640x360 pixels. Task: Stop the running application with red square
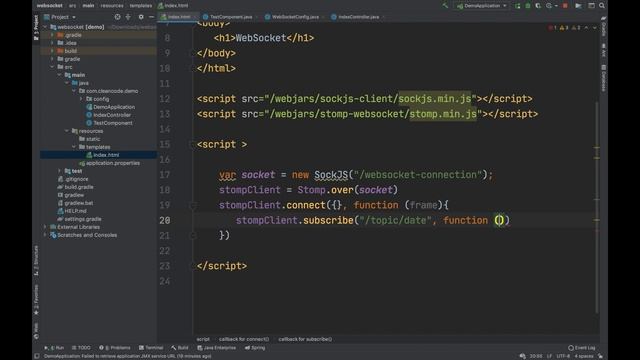point(565,6)
